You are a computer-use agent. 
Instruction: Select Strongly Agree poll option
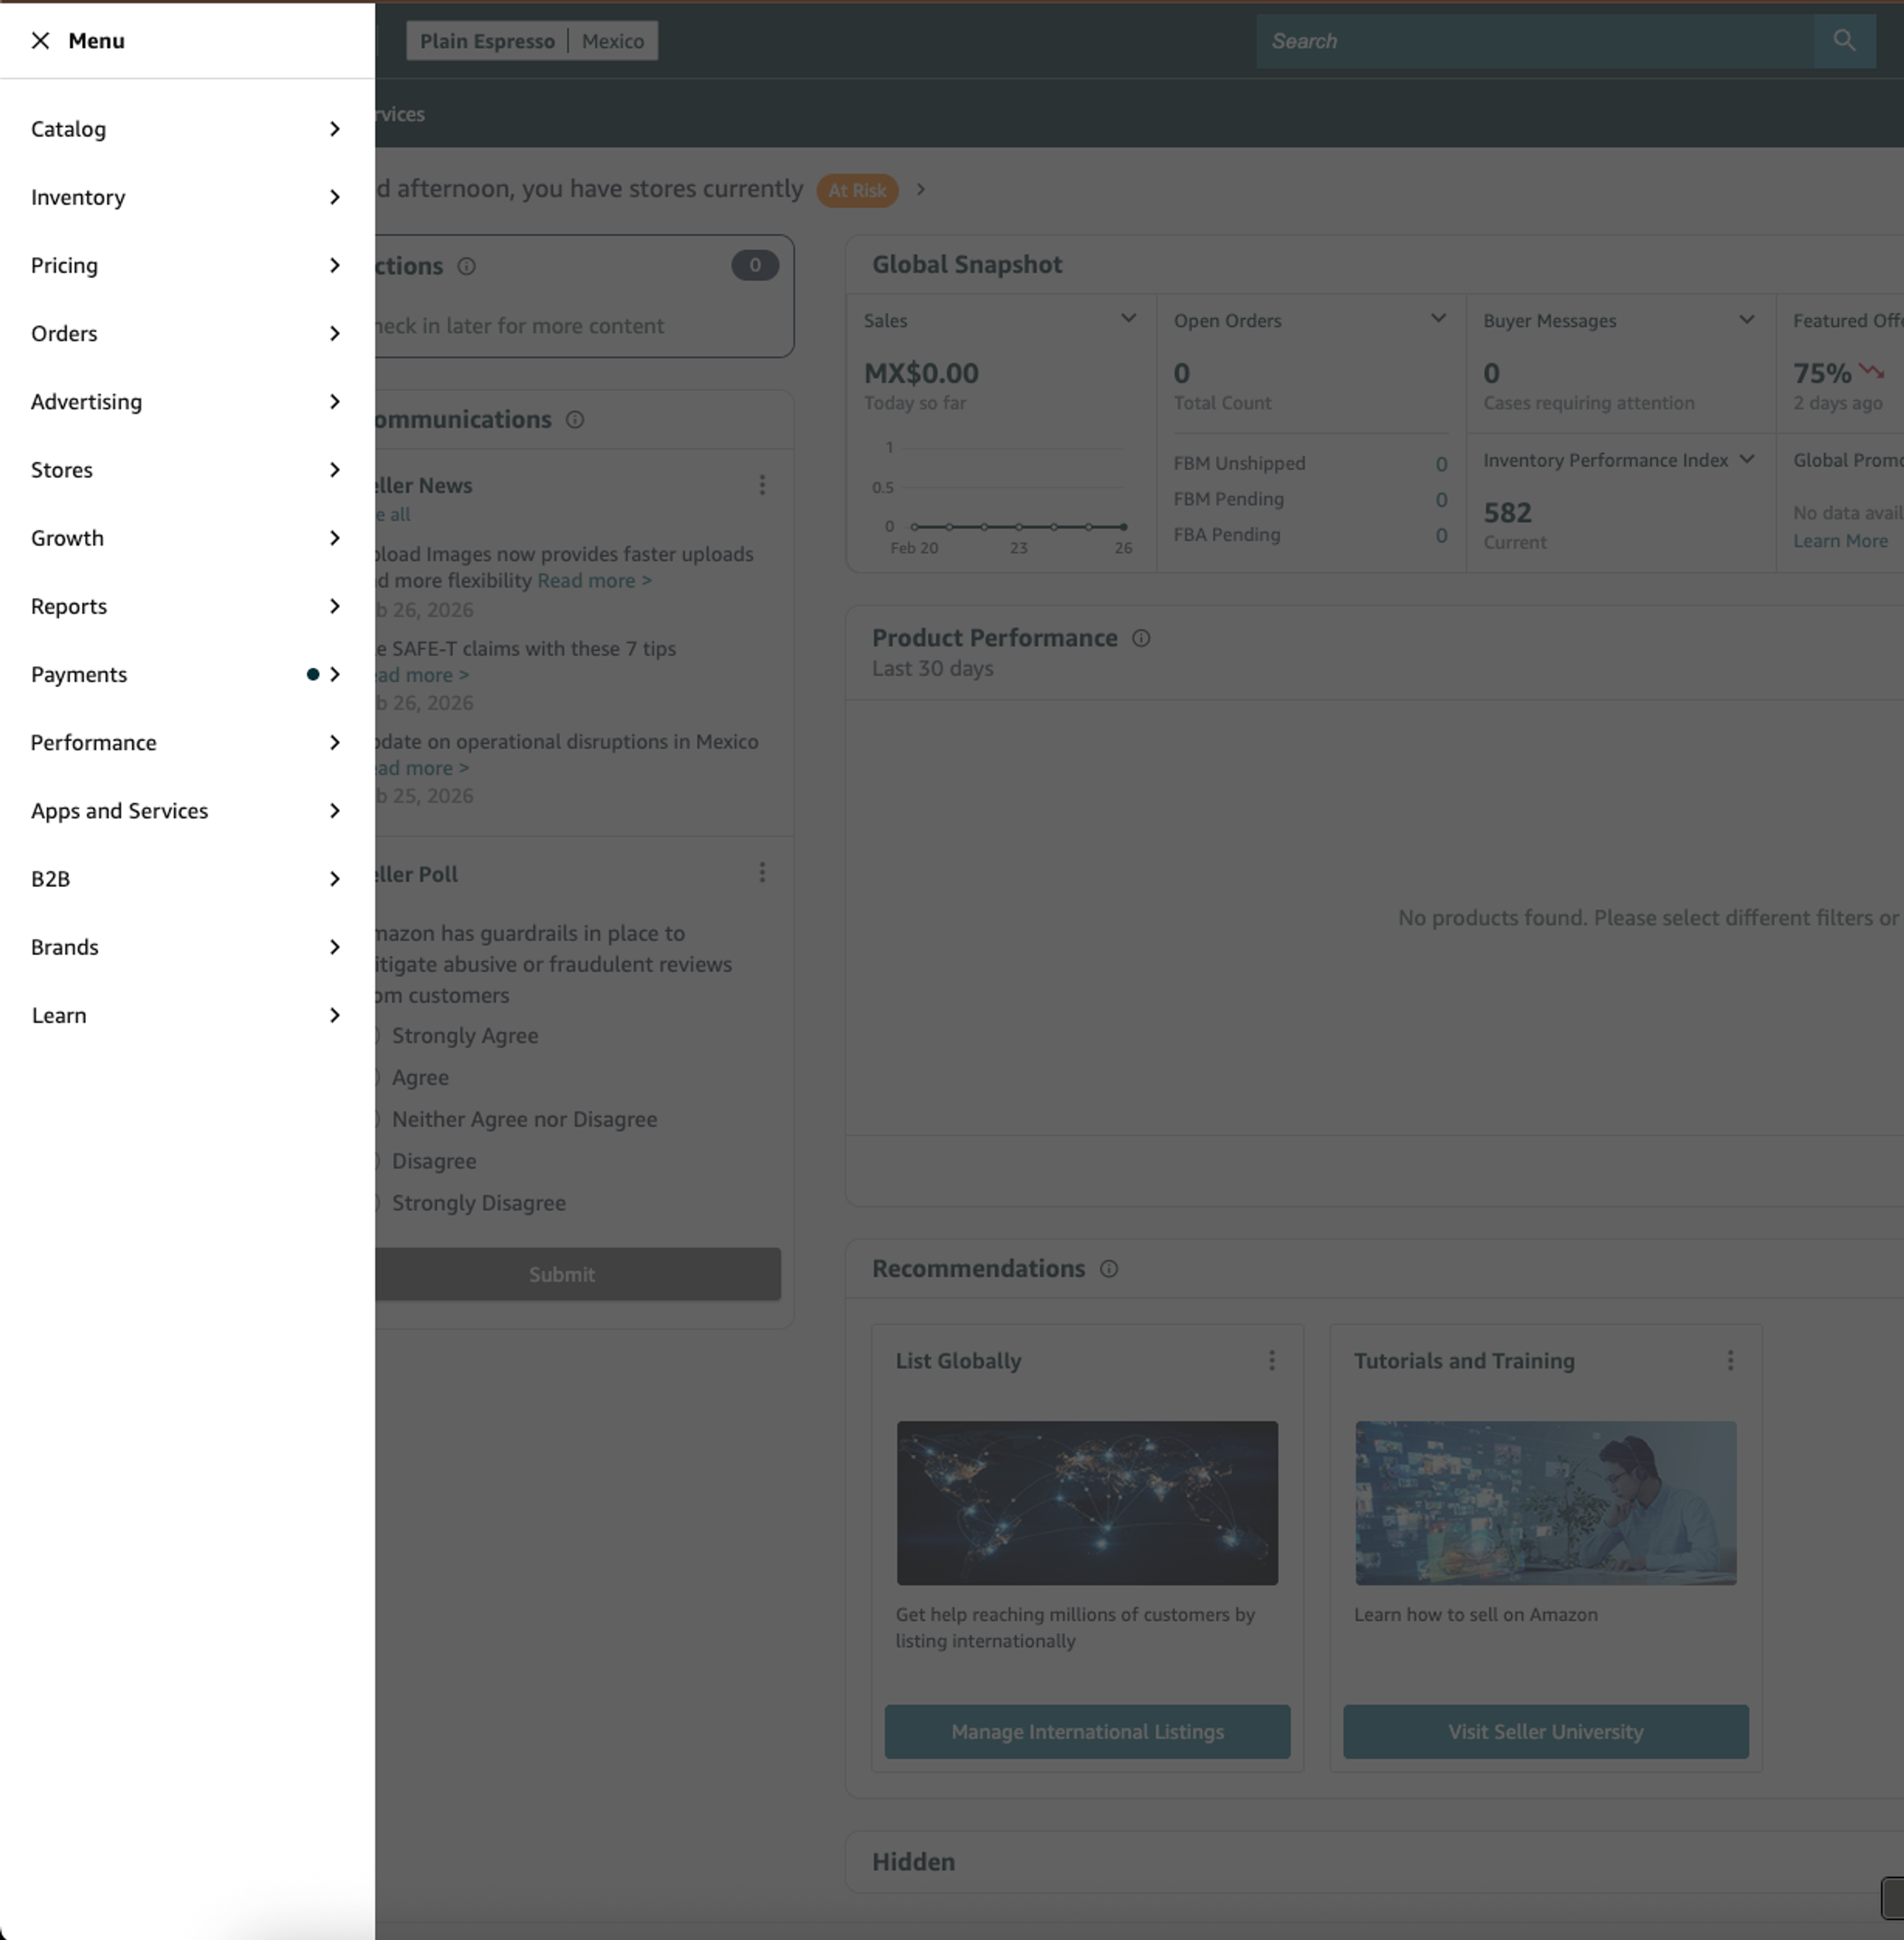(x=464, y=1036)
